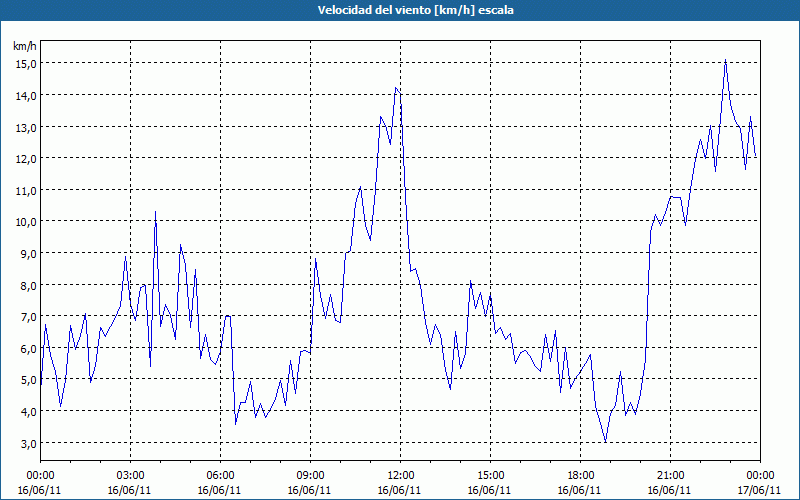Click the wind peak just before 12:00
800x500 pixels.
396,88
